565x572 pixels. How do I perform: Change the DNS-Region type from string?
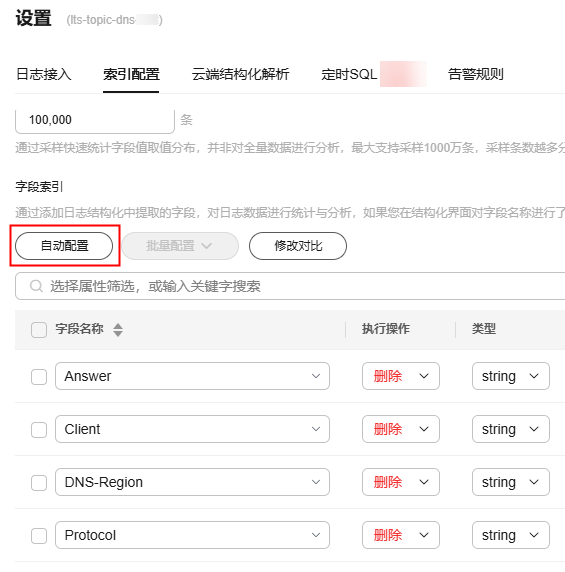[x=511, y=482]
